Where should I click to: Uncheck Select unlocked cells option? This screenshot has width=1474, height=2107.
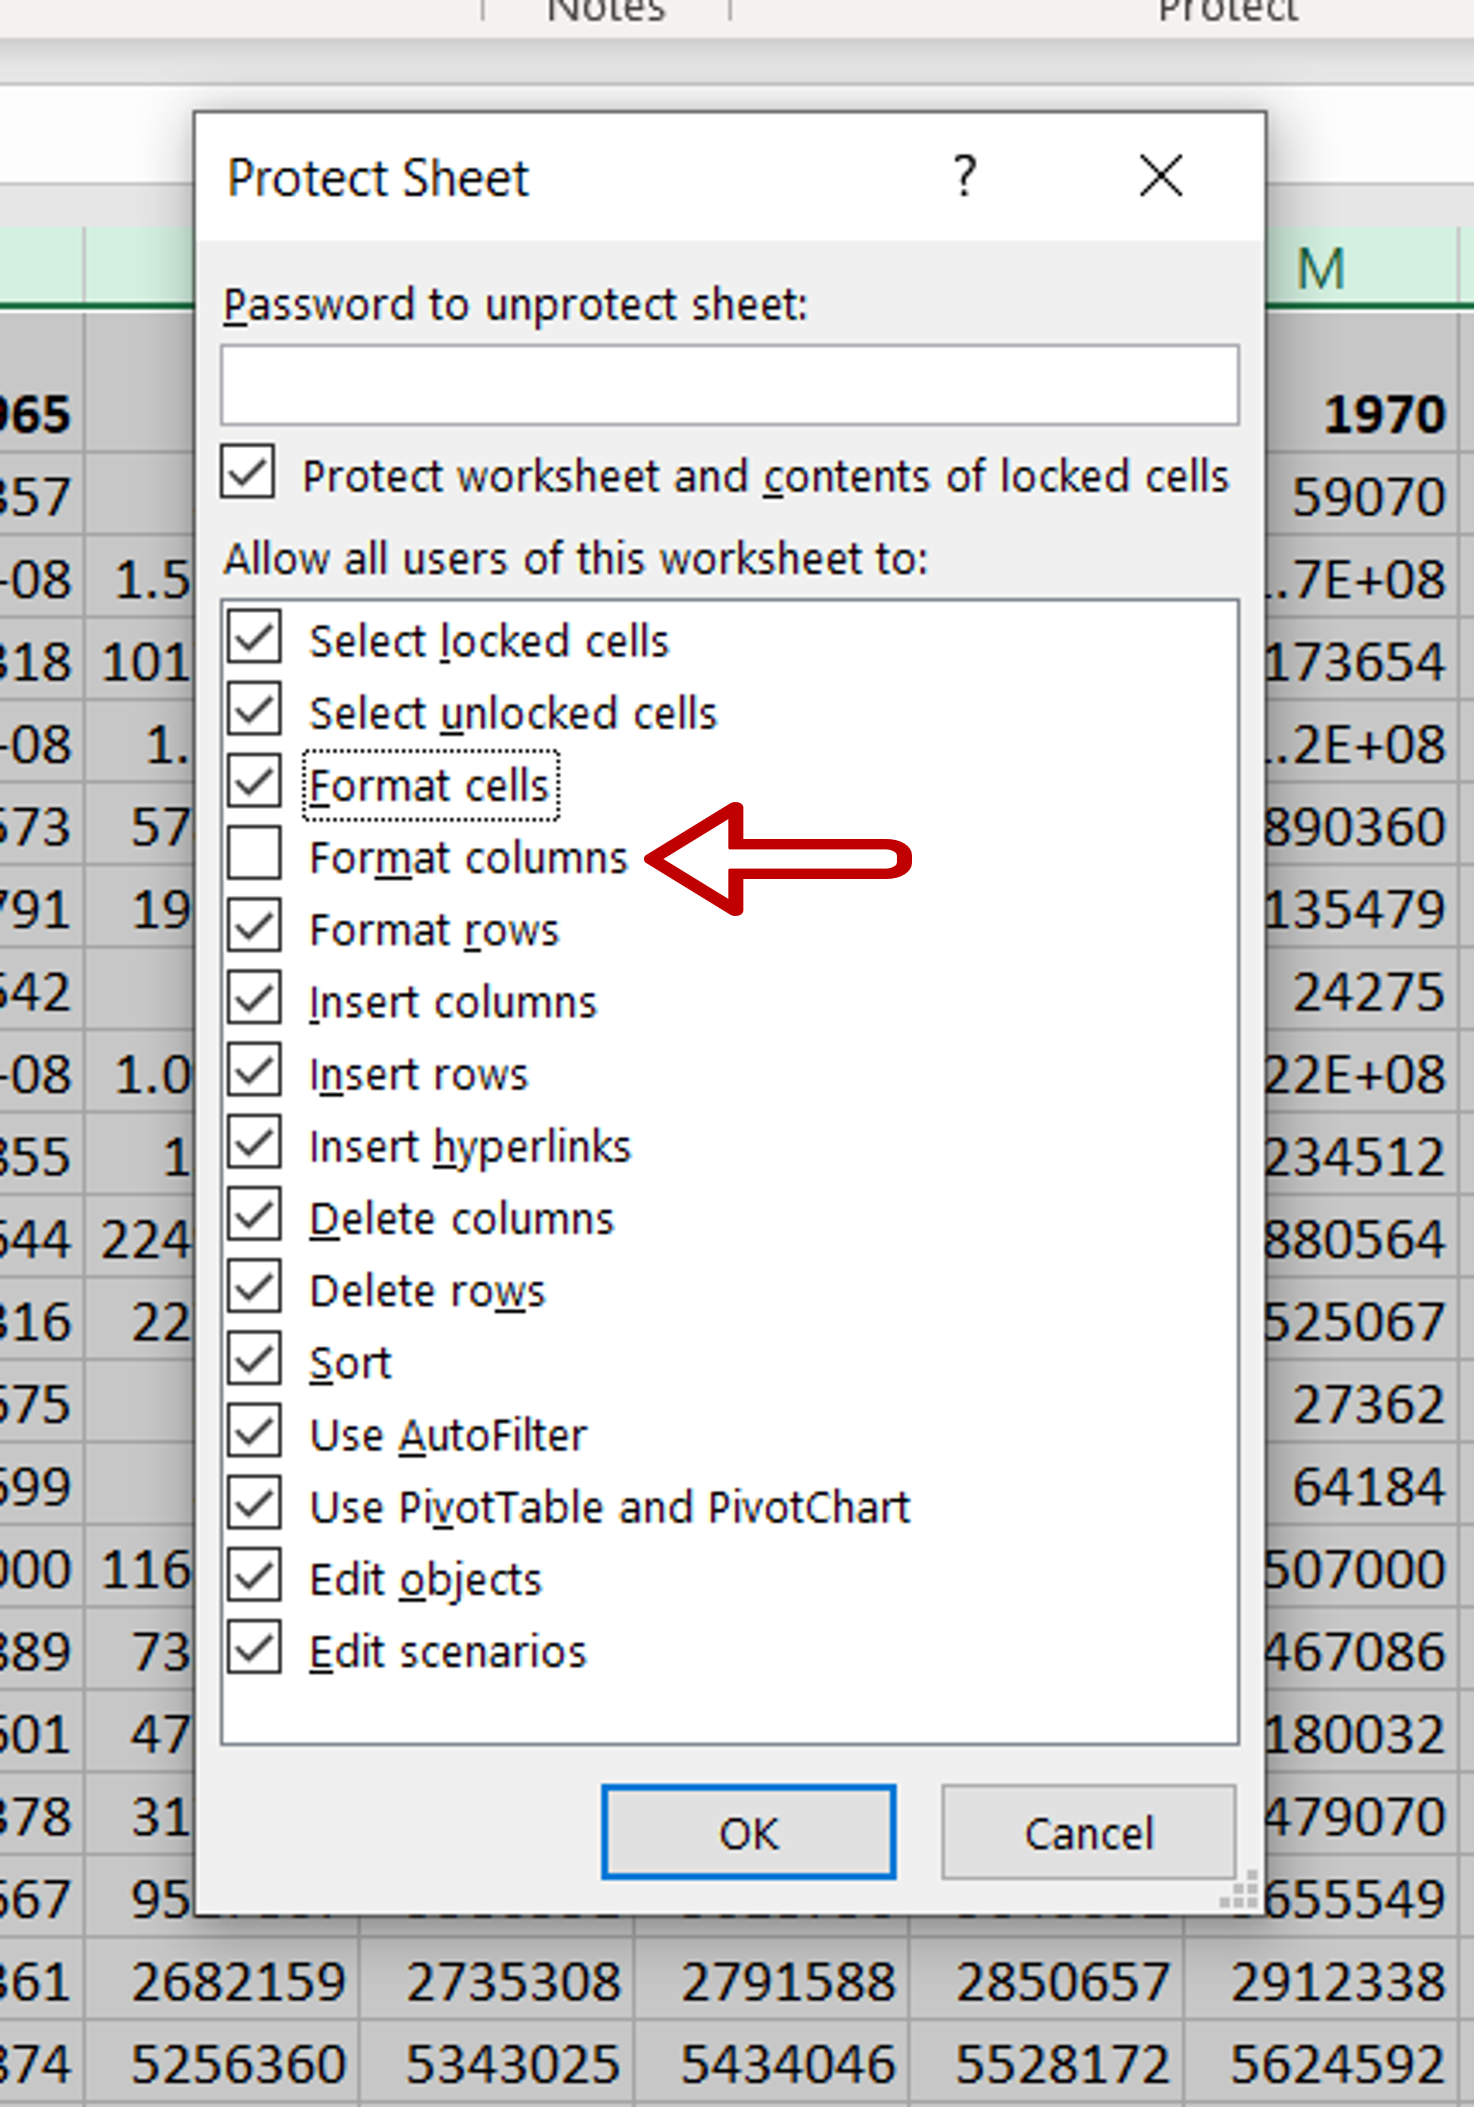click(x=255, y=711)
